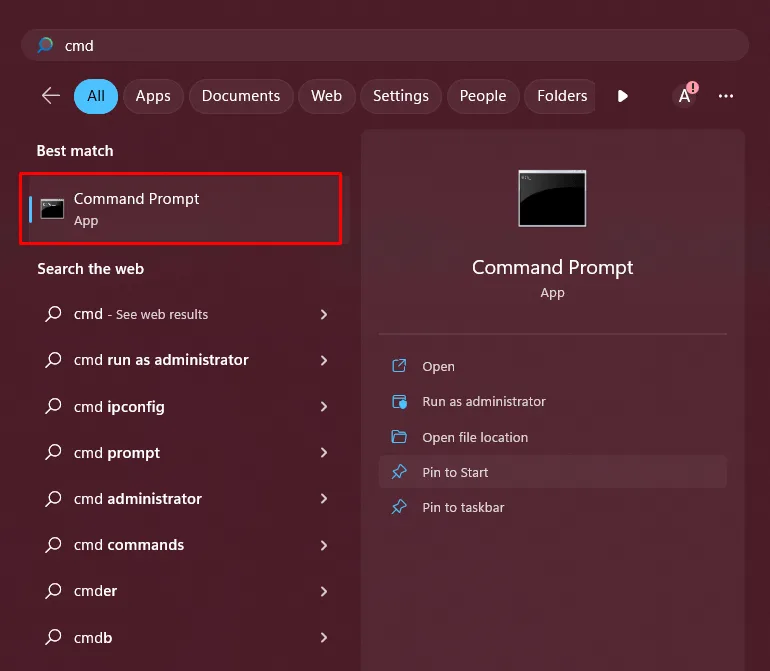Image resolution: width=770 pixels, height=671 pixels.
Task: Click the user account avatar icon
Action: (x=685, y=96)
